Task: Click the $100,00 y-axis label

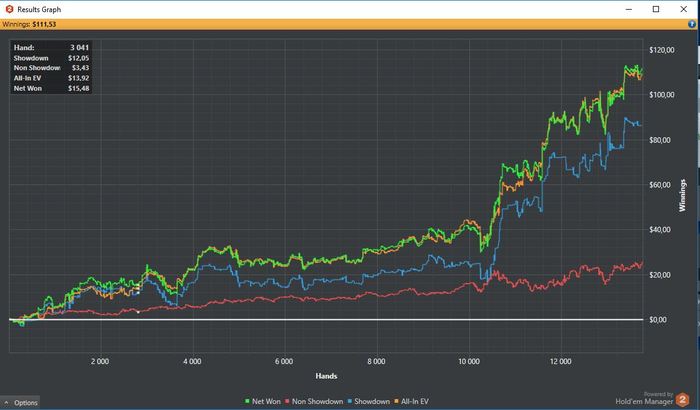Action: 662,95
